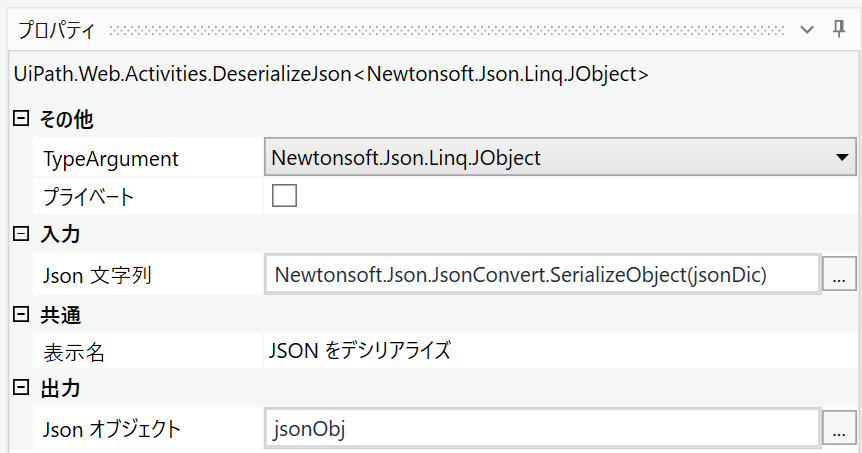This screenshot has width=862, height=453.
Task: Select the Json オブジェクト property label
Action: tap(112, 430)
